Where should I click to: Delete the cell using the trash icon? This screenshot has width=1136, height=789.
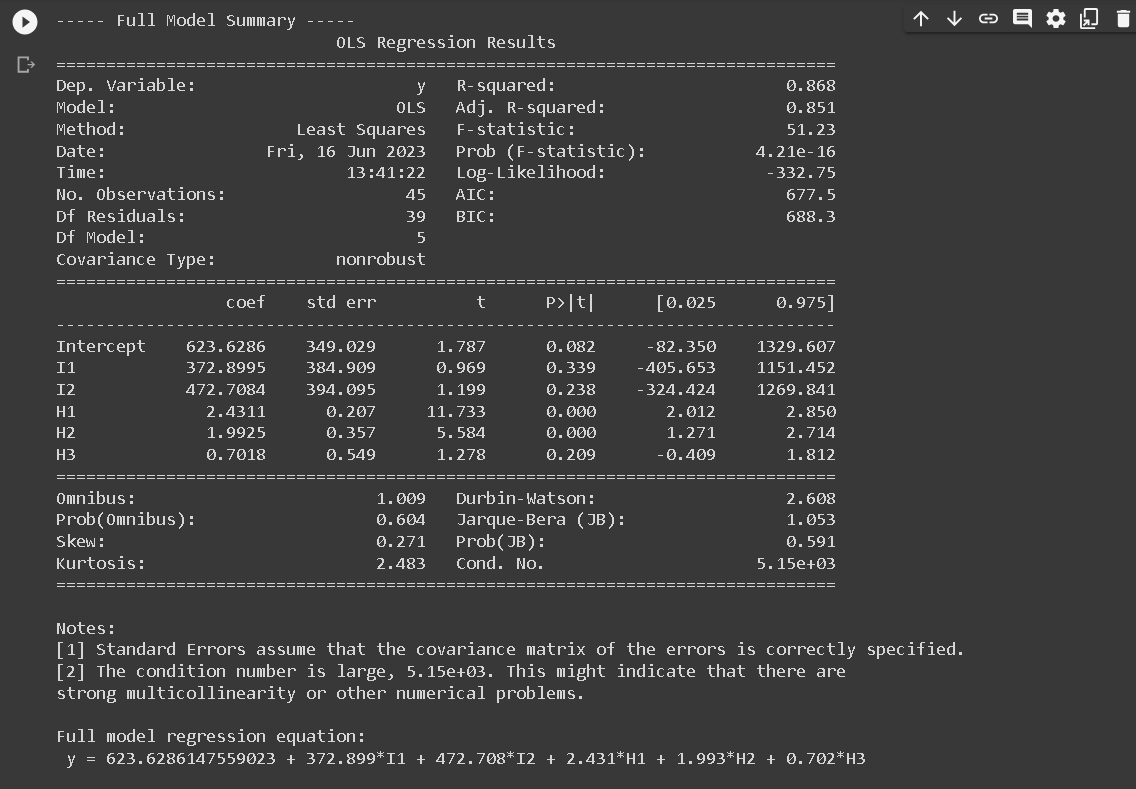click(x=1122, y=19)
